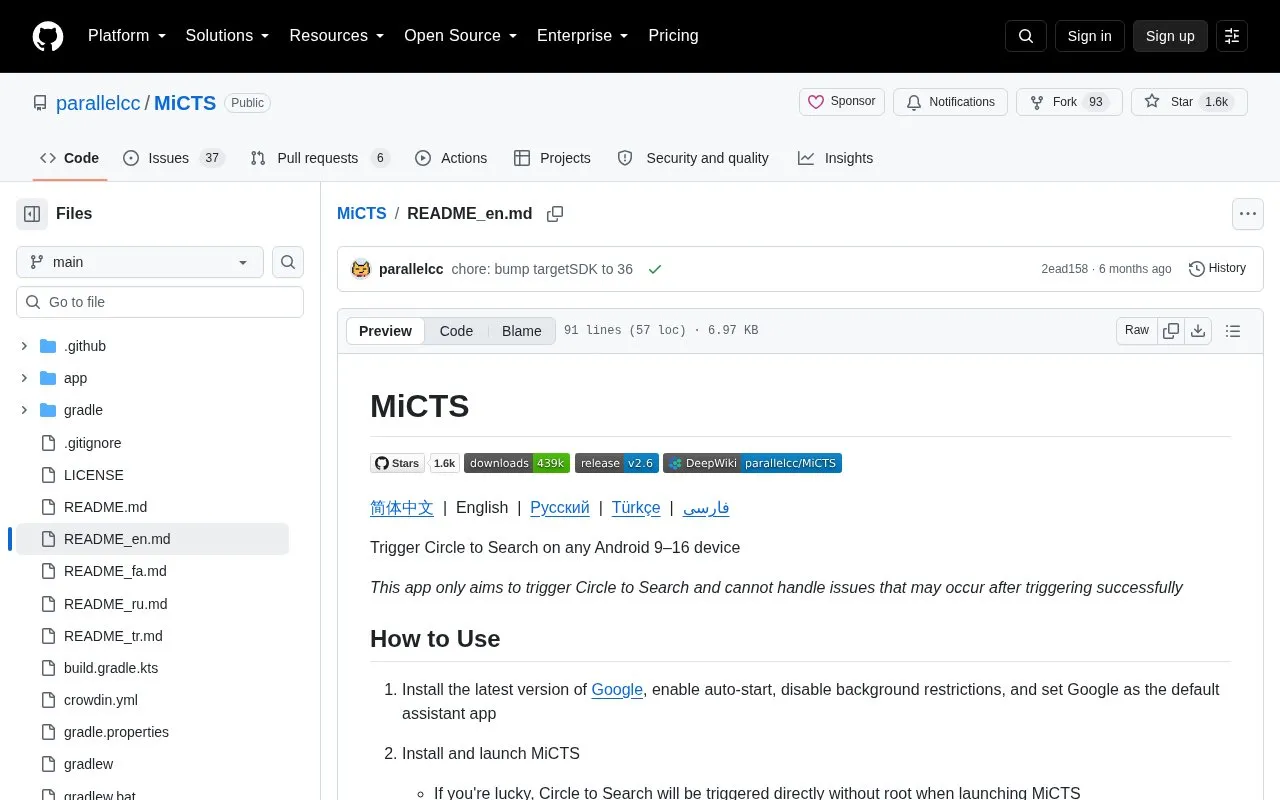1280x800 pixels.
Task: Open the Issues tab
Action: [x=173, y=158]
